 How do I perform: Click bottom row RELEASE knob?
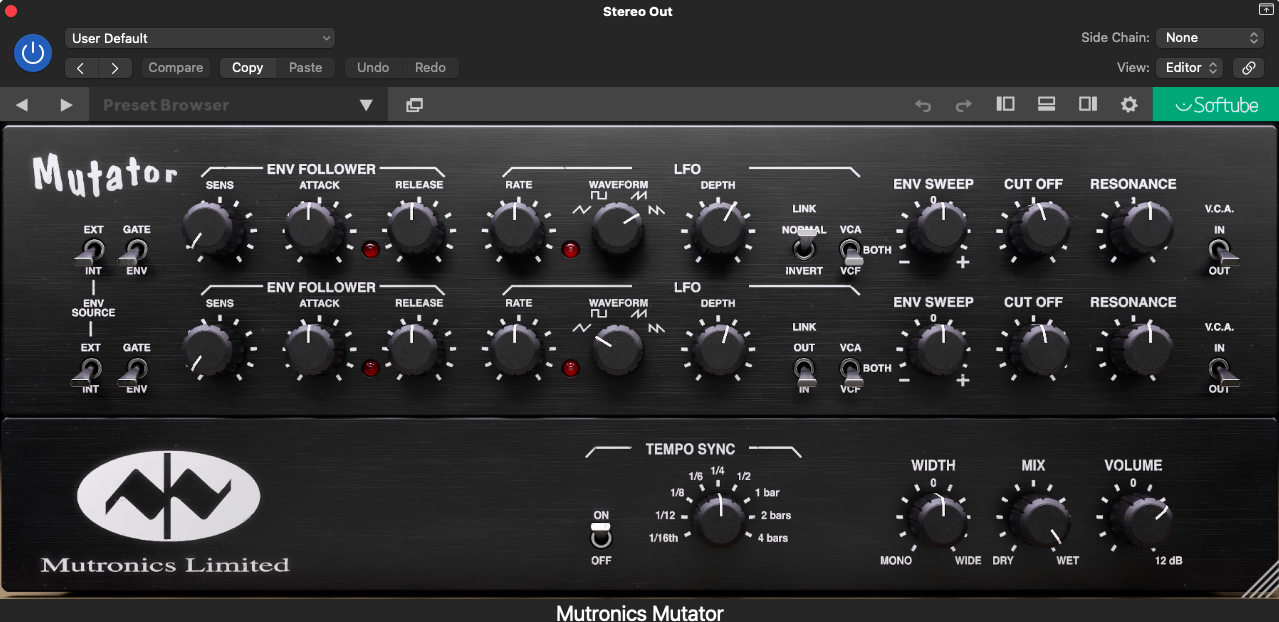pyautogui.click(x=415, y=348)
